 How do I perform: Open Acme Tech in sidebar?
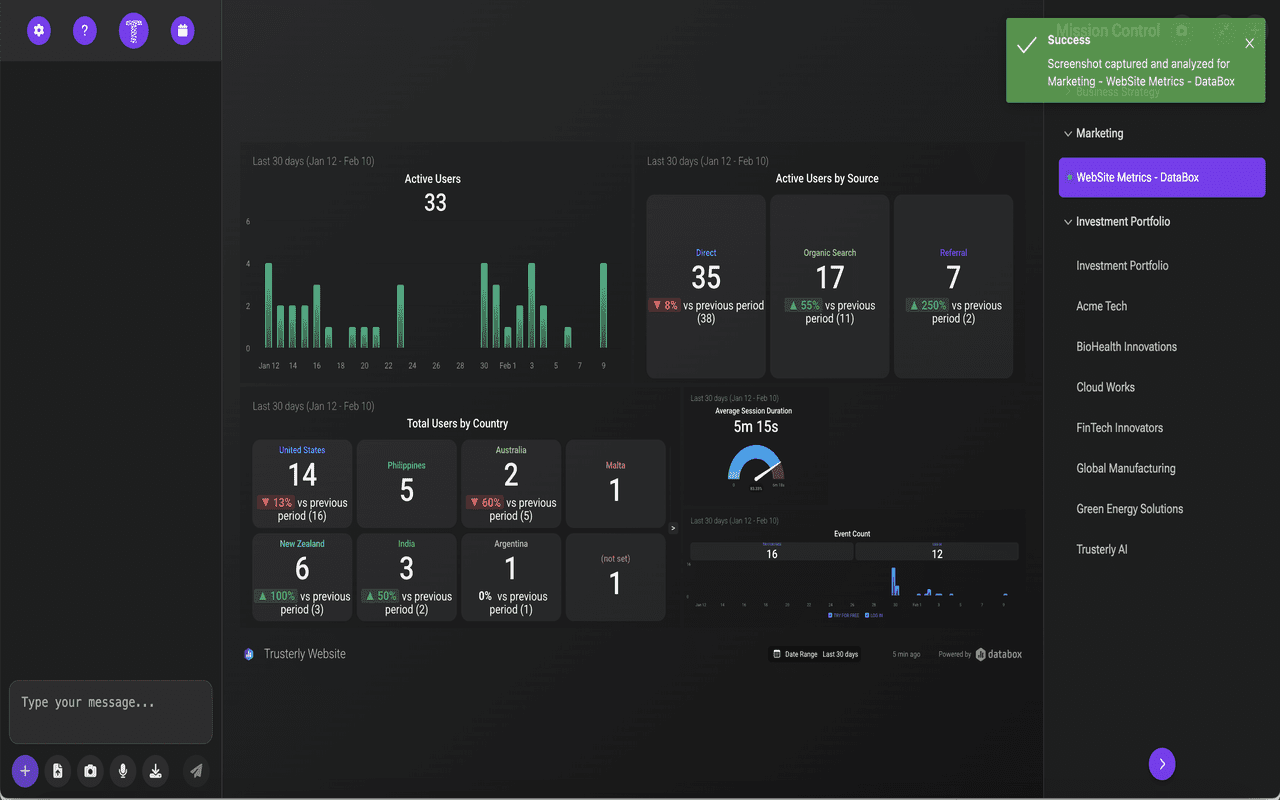(1102, 306)
